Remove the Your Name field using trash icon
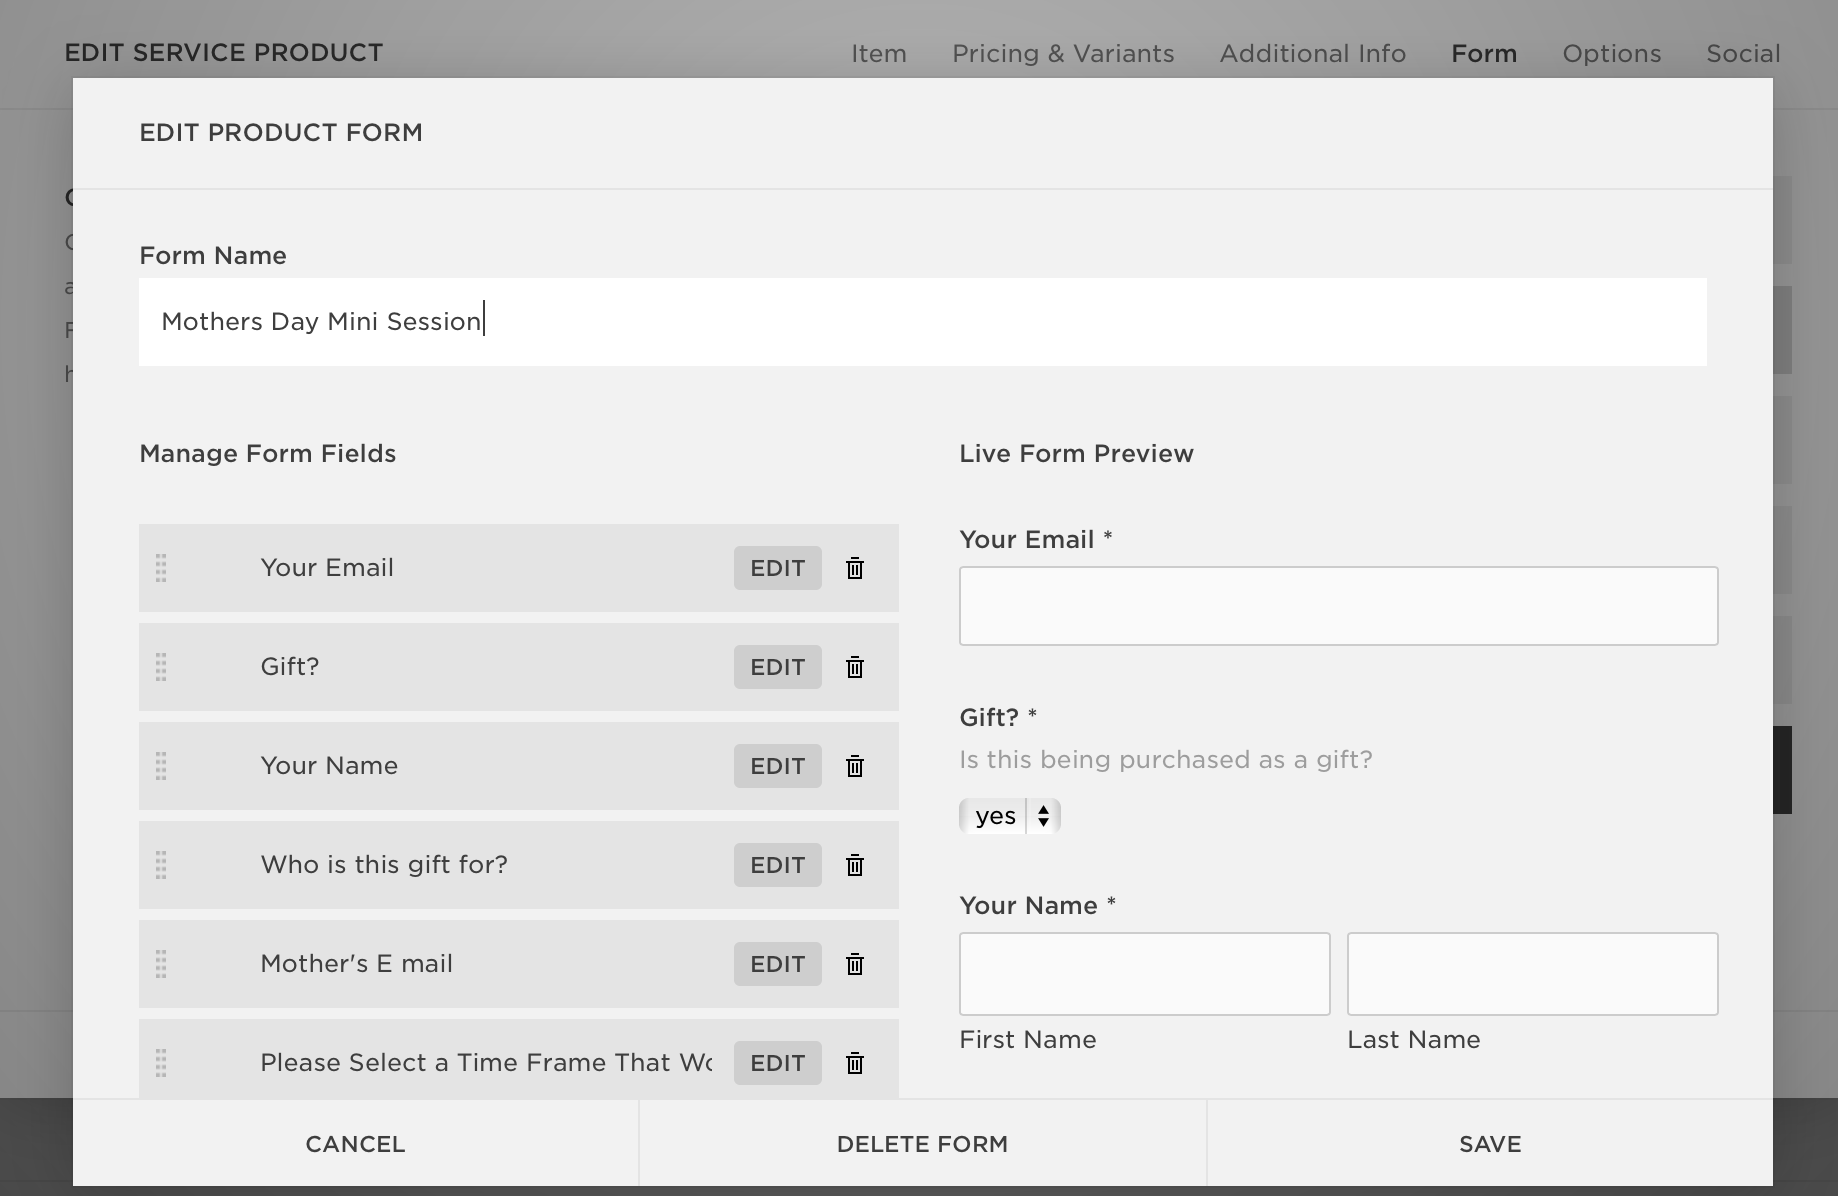Image resolution: width=1838 pixels, height=1196 pixels. click(855, 766)
